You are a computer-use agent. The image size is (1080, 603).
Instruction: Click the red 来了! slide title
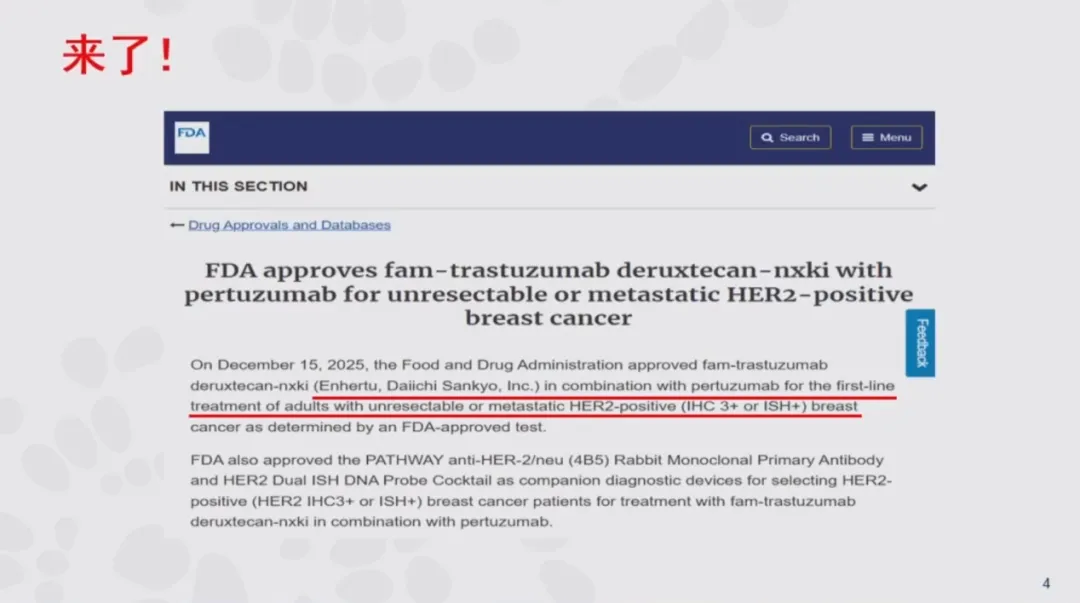(x=118, y=55)
